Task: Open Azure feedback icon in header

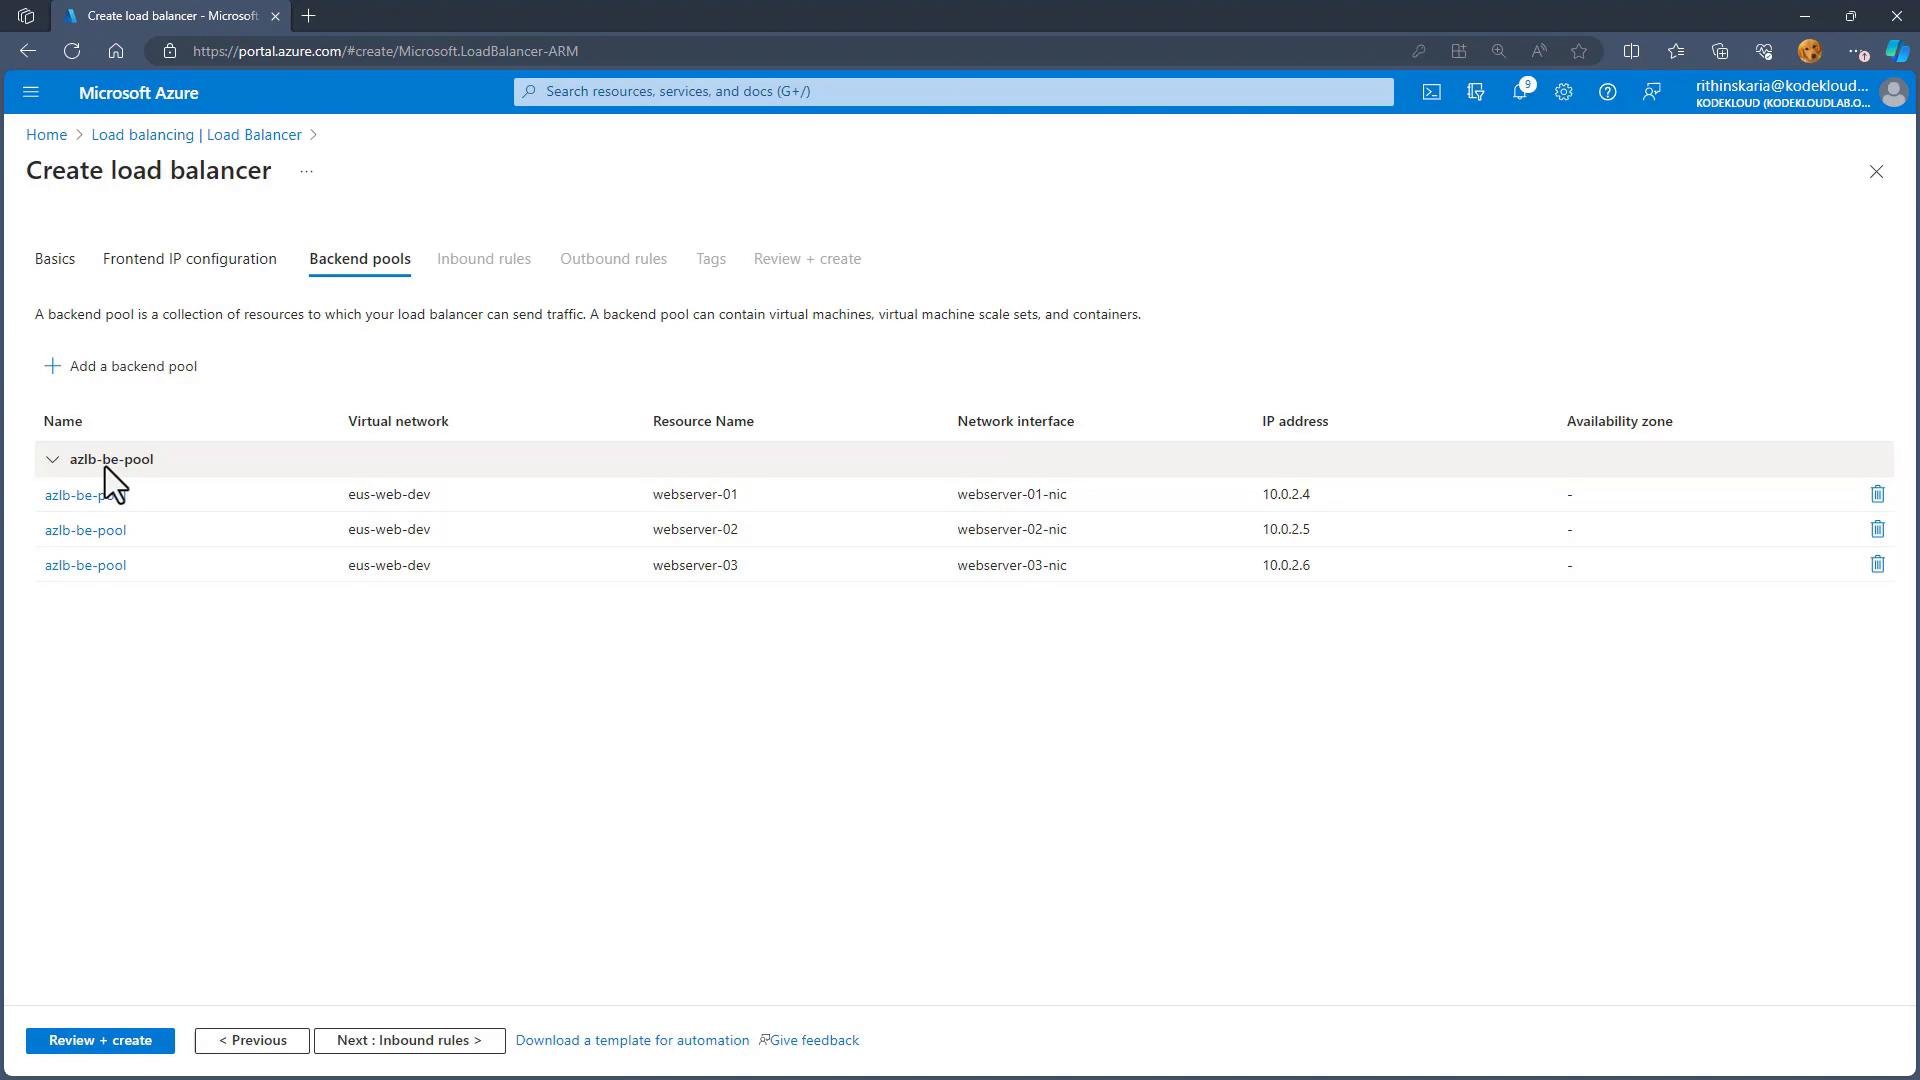Action: (1652, 92)
